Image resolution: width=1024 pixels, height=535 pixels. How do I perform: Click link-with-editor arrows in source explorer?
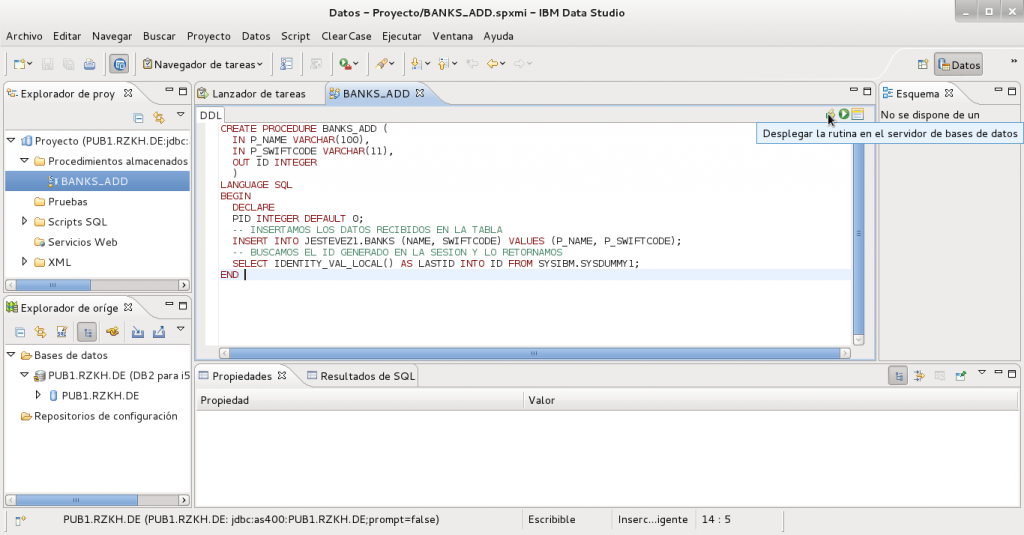tap(40, 332)
